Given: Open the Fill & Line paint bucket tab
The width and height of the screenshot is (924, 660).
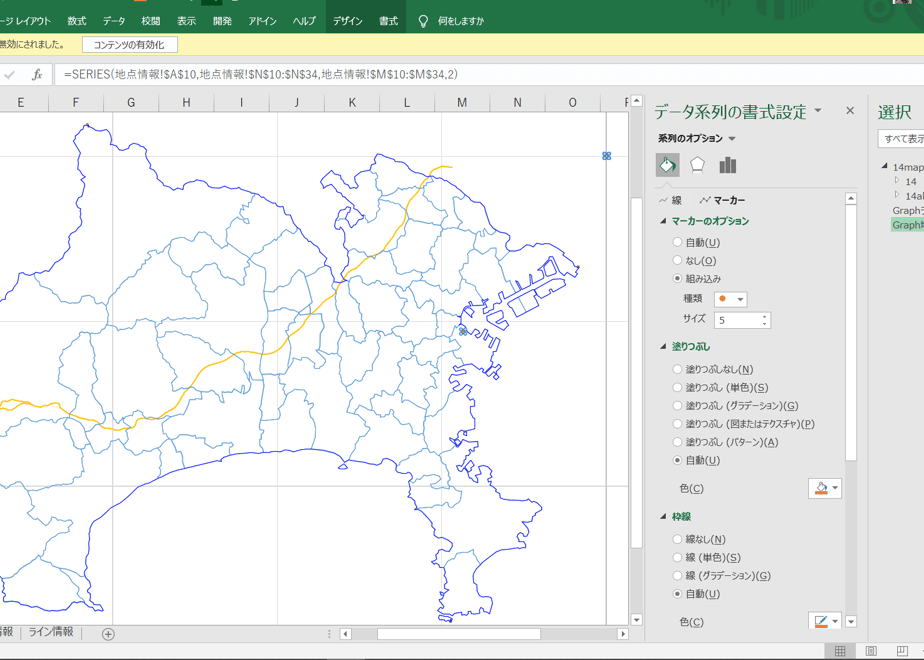Looking at the screenshot, I should (x=668, y=165).
